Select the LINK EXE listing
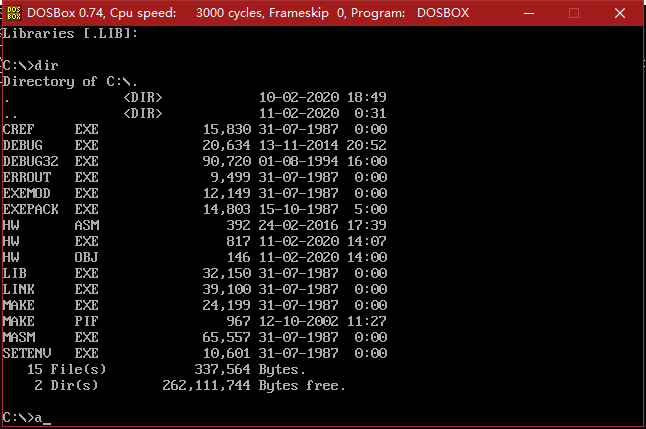This screenshot has height=429, width=646. coord(50,289)
